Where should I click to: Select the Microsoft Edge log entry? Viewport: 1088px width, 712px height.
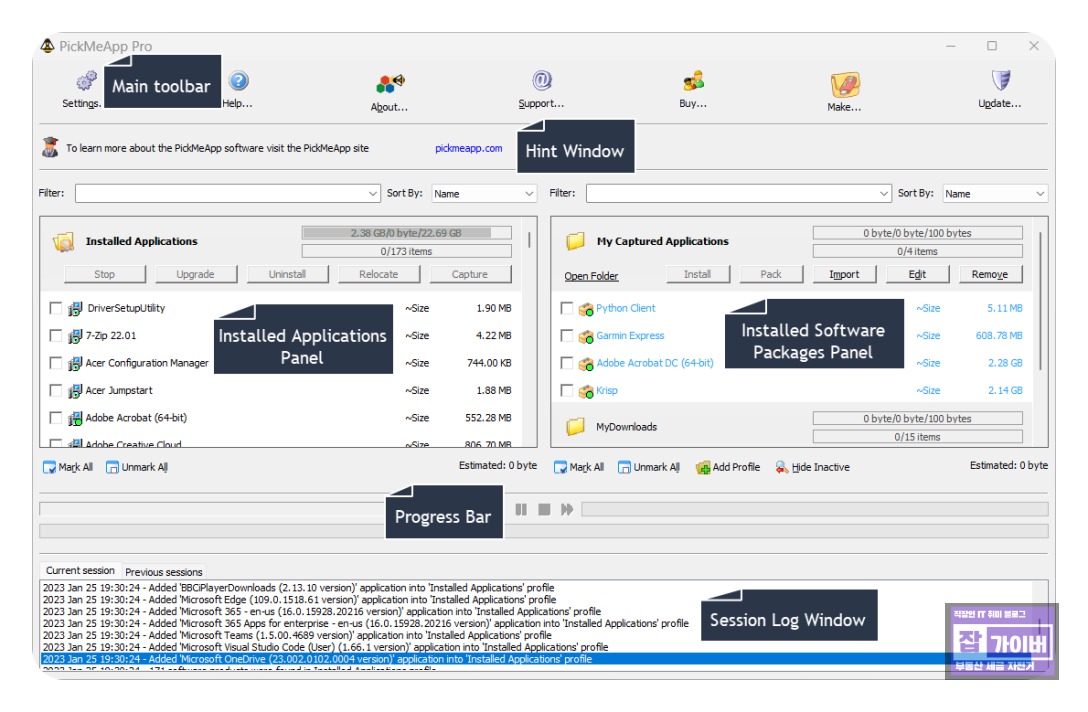(300, 600)
